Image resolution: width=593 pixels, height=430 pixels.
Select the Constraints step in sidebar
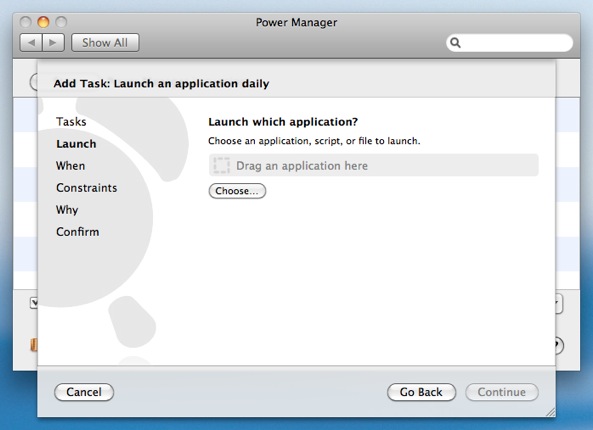[x=87, y=188]
